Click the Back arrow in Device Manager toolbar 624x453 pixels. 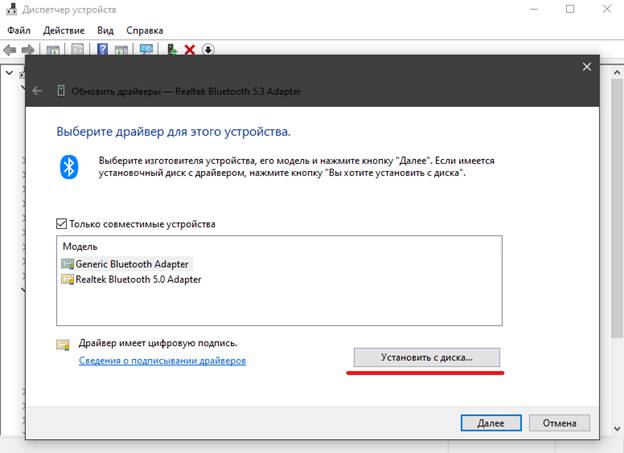(10, 49)
